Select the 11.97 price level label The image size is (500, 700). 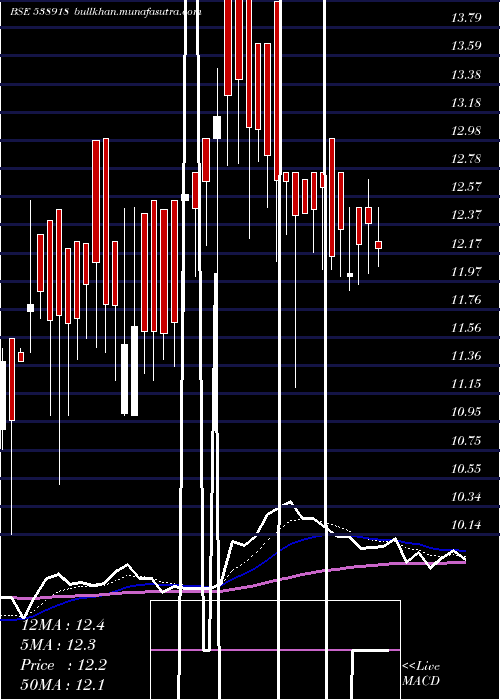click(466, 271)
